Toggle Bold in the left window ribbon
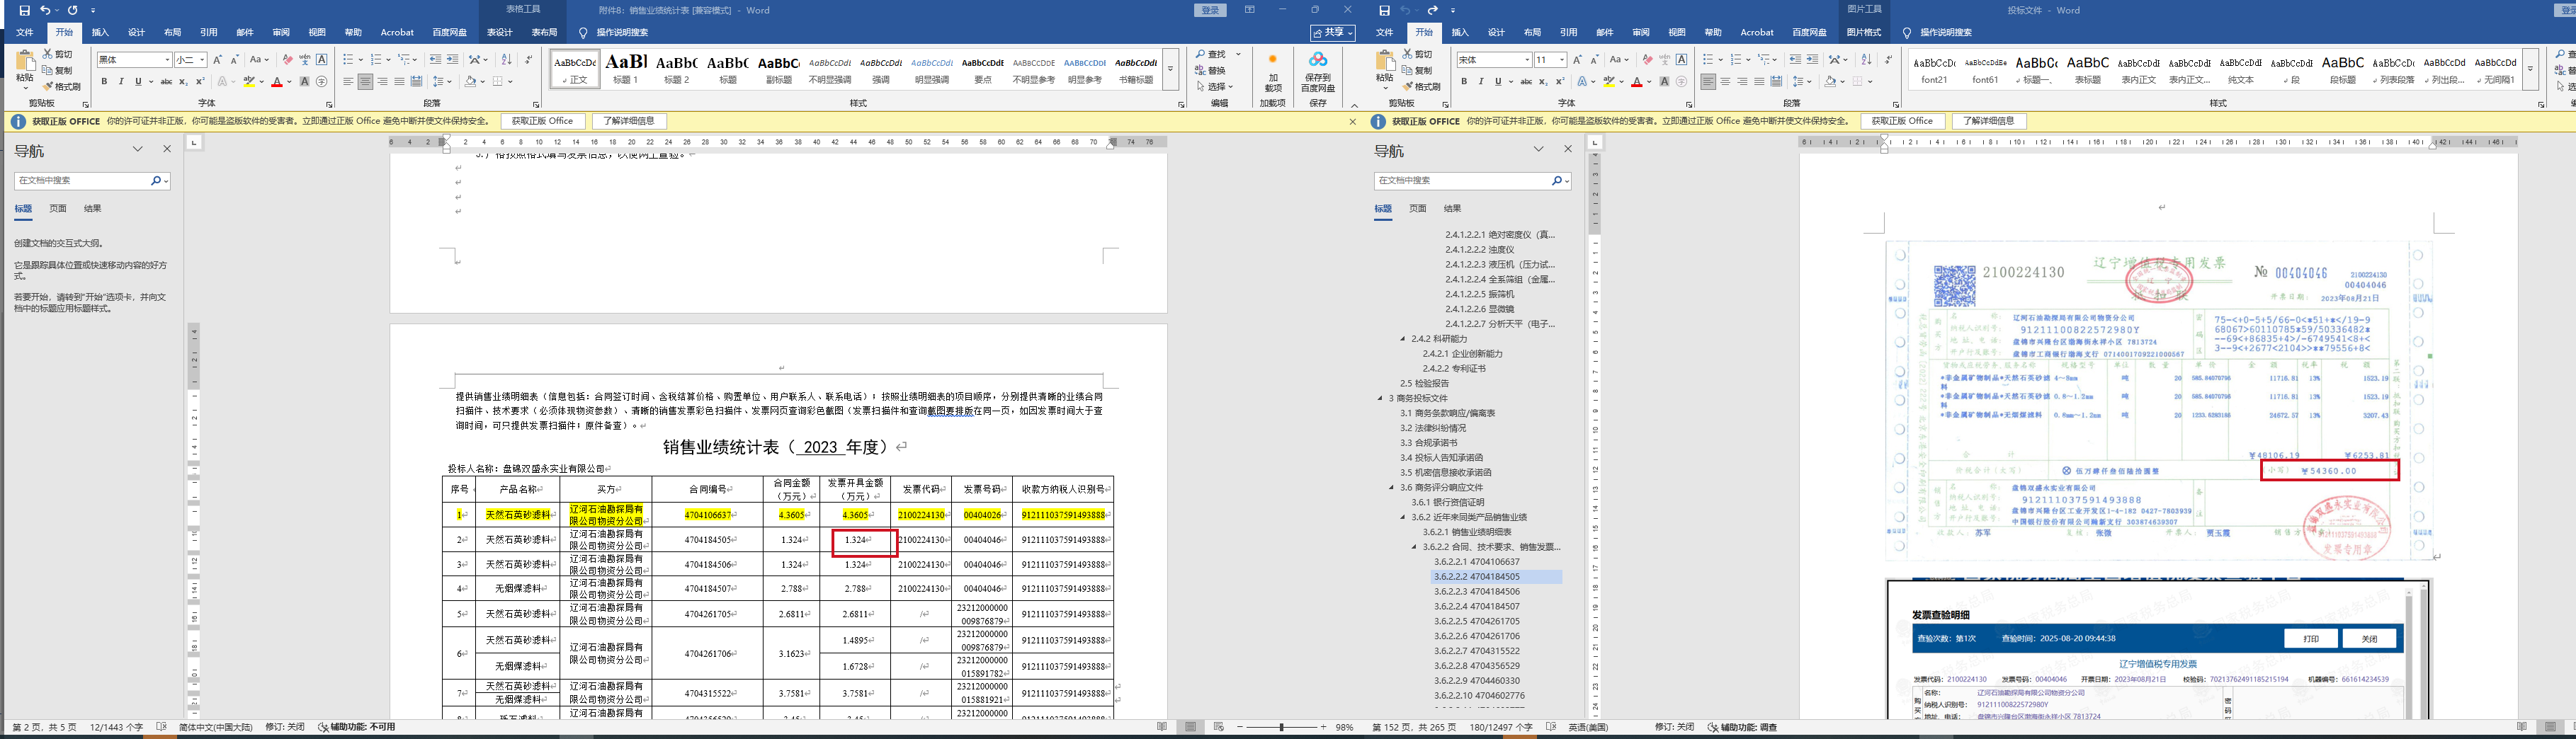 pyautogui.click(x=104, y=82)
